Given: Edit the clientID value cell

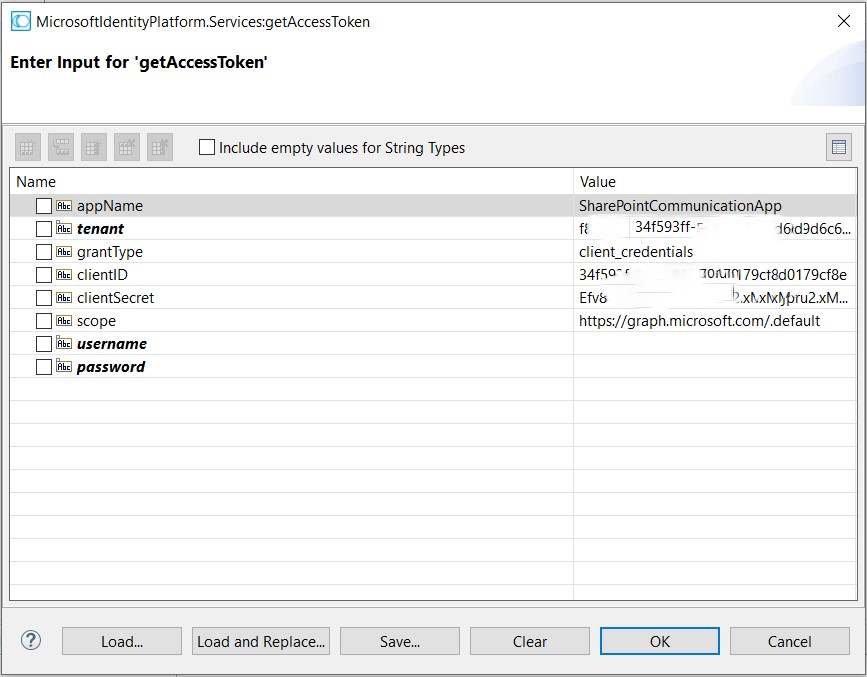Looking at the screenshot, I should click(x=715, y=275).
